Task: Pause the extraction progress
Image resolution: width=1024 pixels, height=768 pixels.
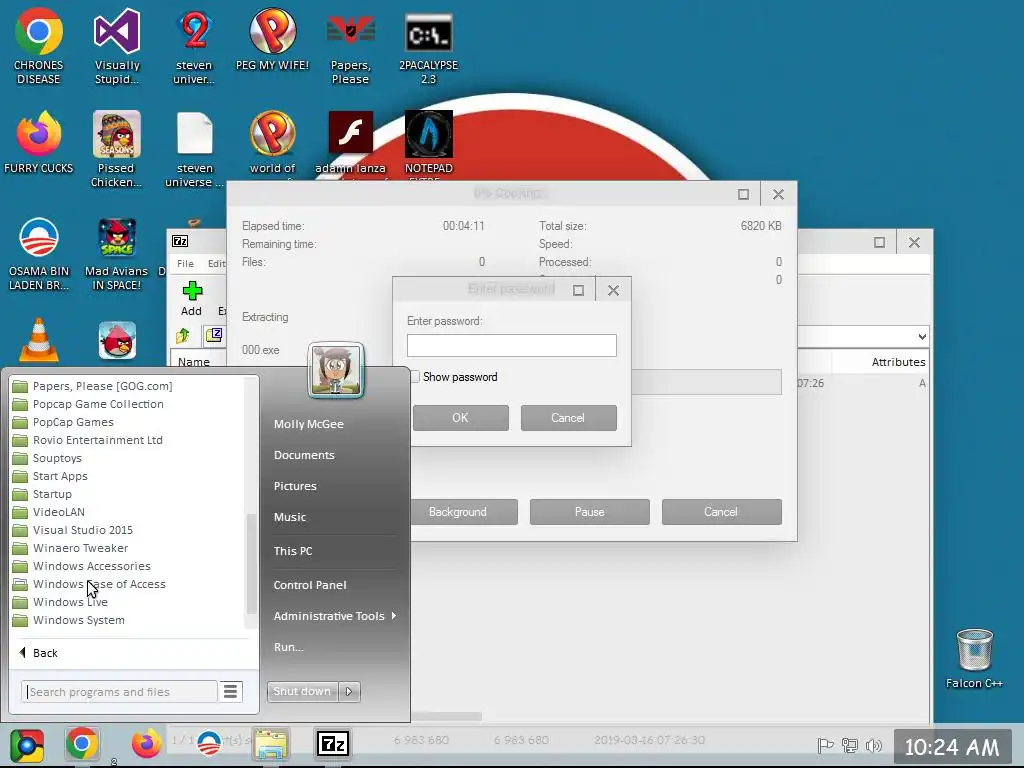Action: point(590,512)
